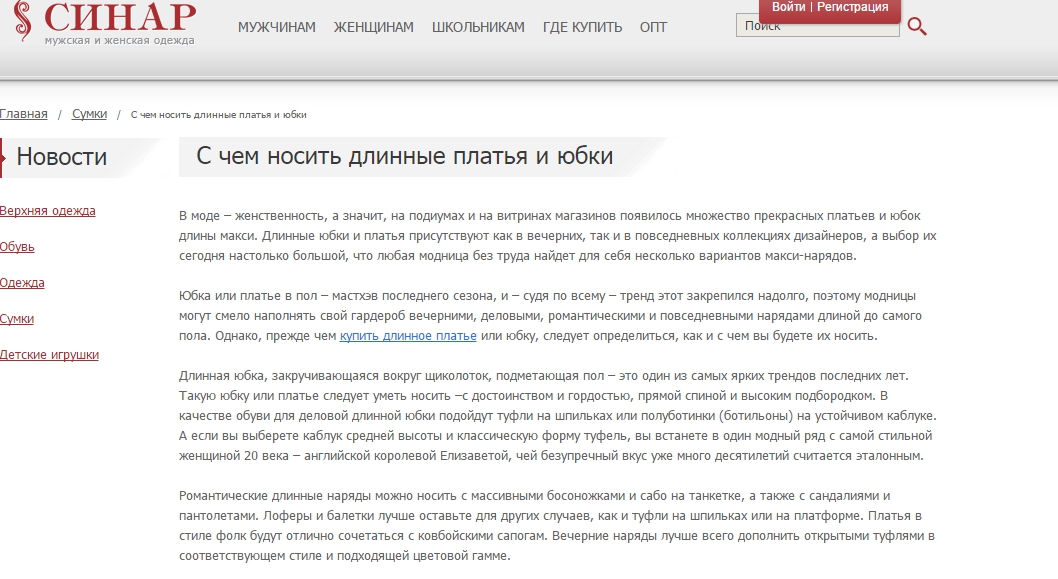Click the magnifying glass search icon

[917, 26]
